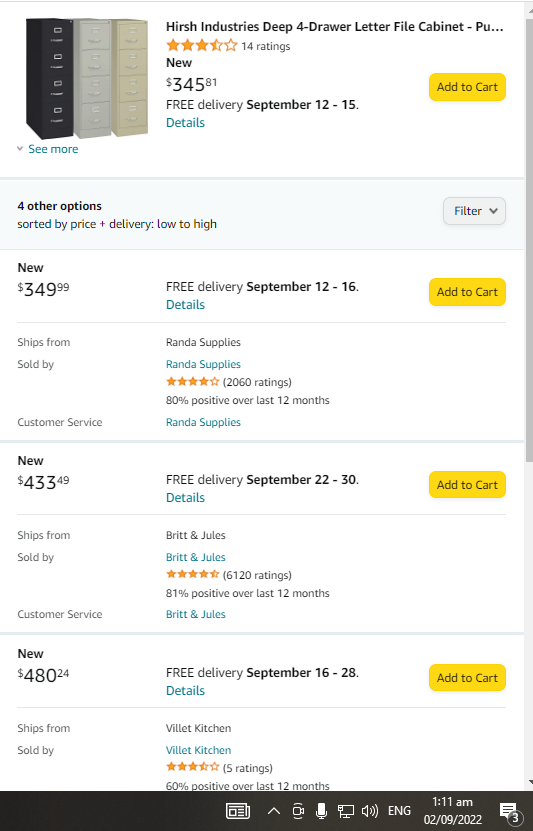This screenshot has width=533, height=831.
Task: Open the volume speaker tray icon
Action: [x=370, y=811]
